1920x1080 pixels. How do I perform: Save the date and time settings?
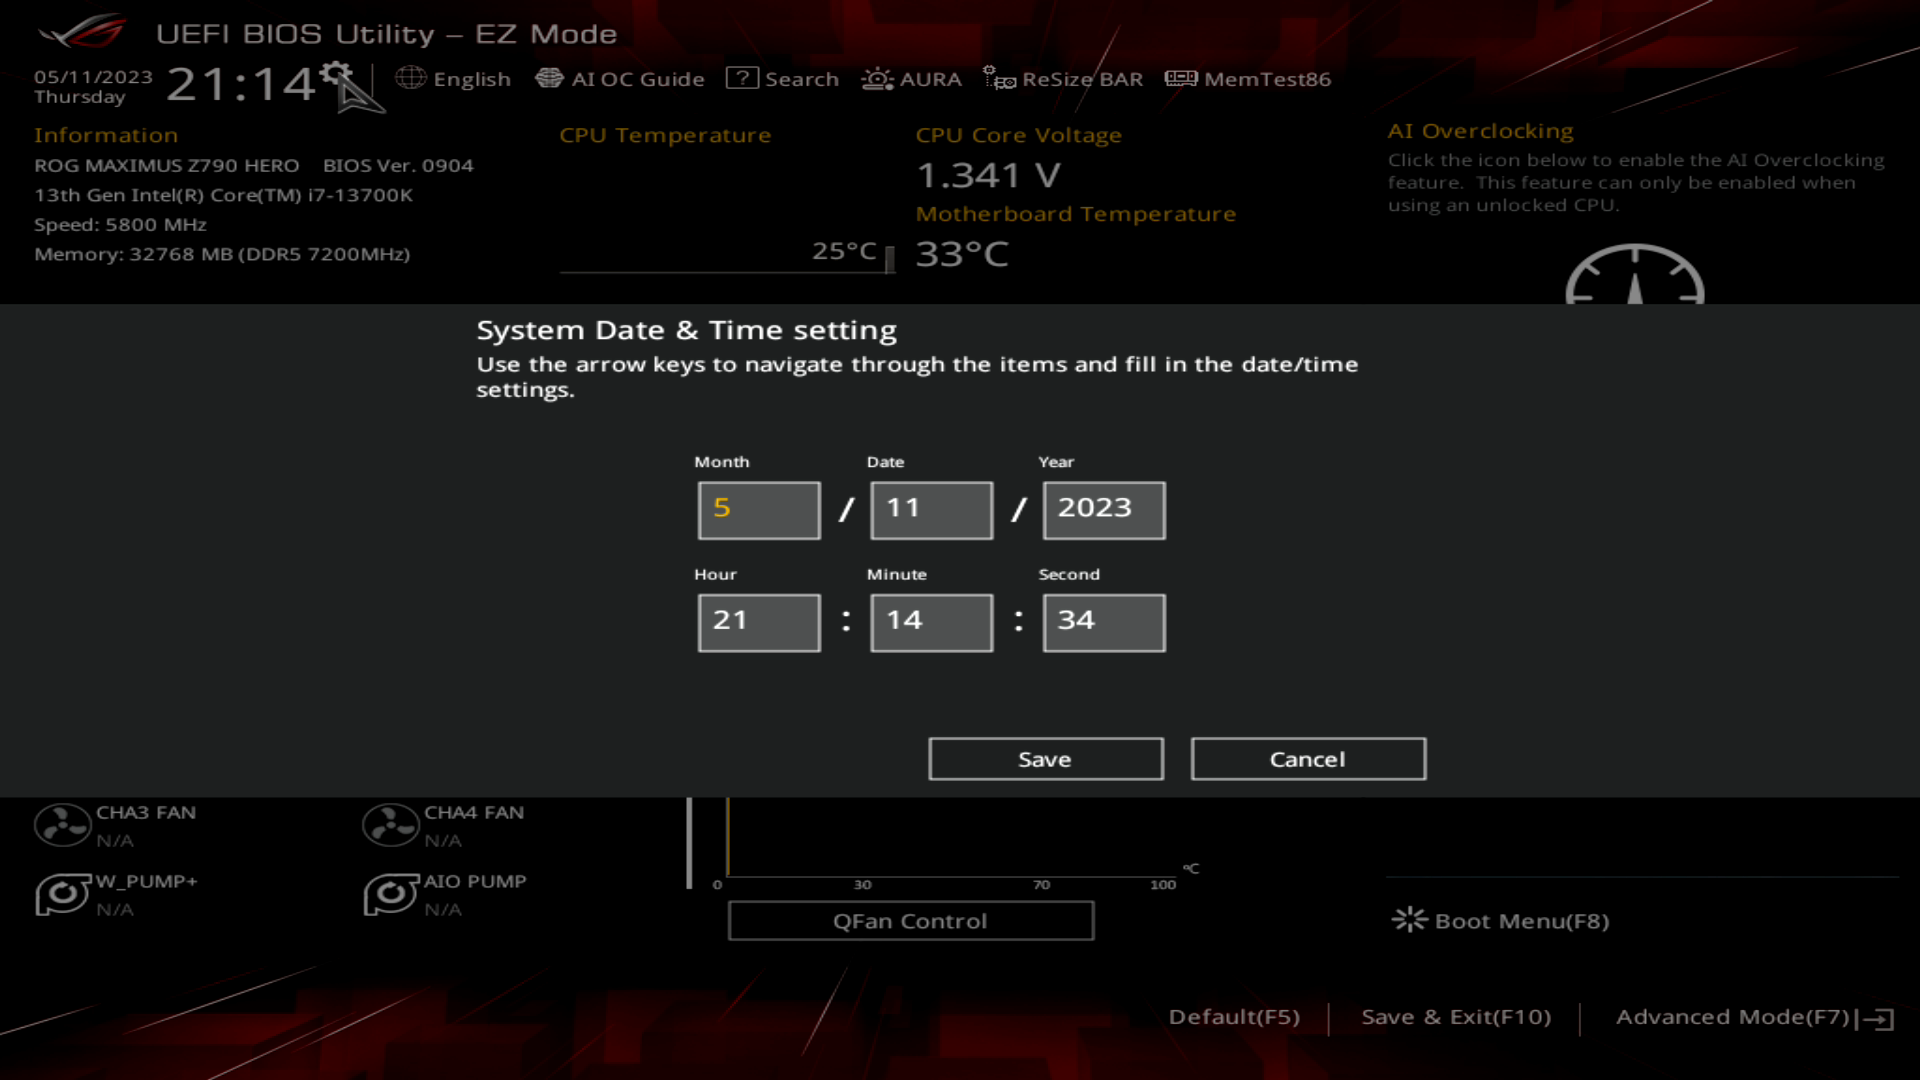(1046, 759)
